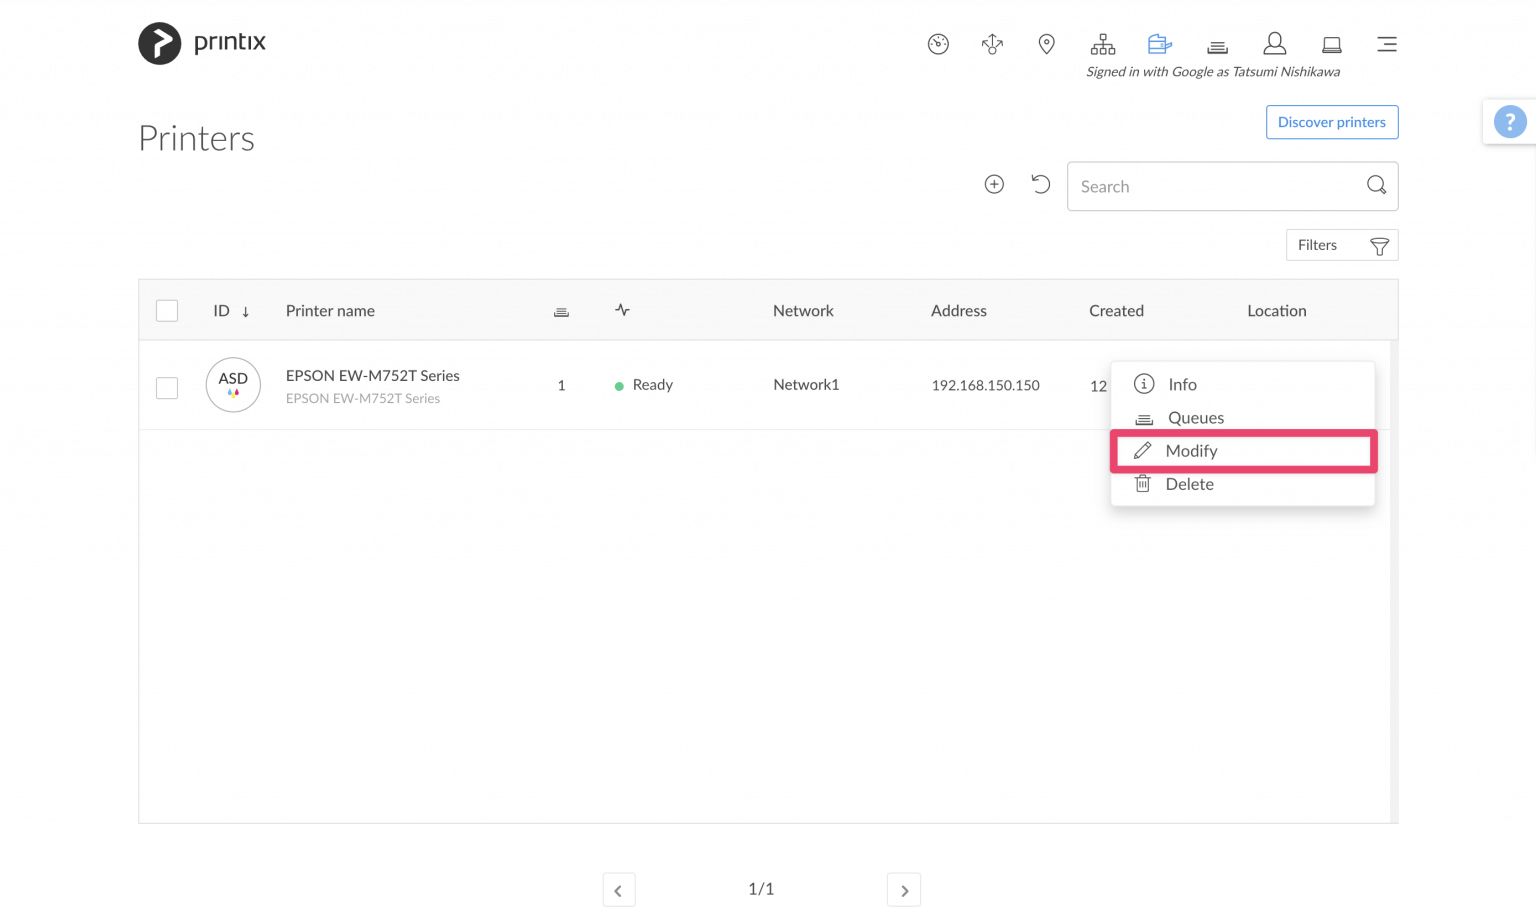Viewport: 1536px width, 909px height.
Task: Toggle the select-all checkbox in table header
Action: (x=166, y=310)
